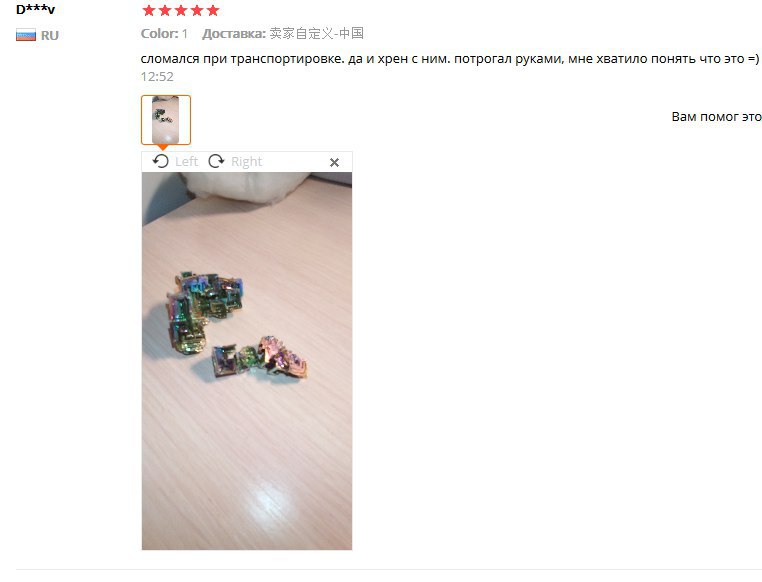Viewport: 762px width, 582px height.
Task: Close the enlarged review photo viewer
Action: 334,162
